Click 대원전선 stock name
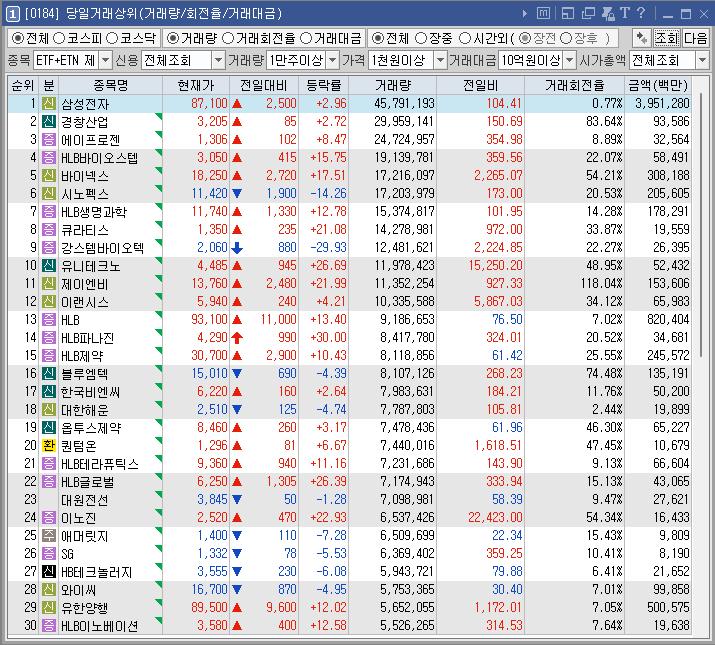715x645 pixels. pos(85,500)
